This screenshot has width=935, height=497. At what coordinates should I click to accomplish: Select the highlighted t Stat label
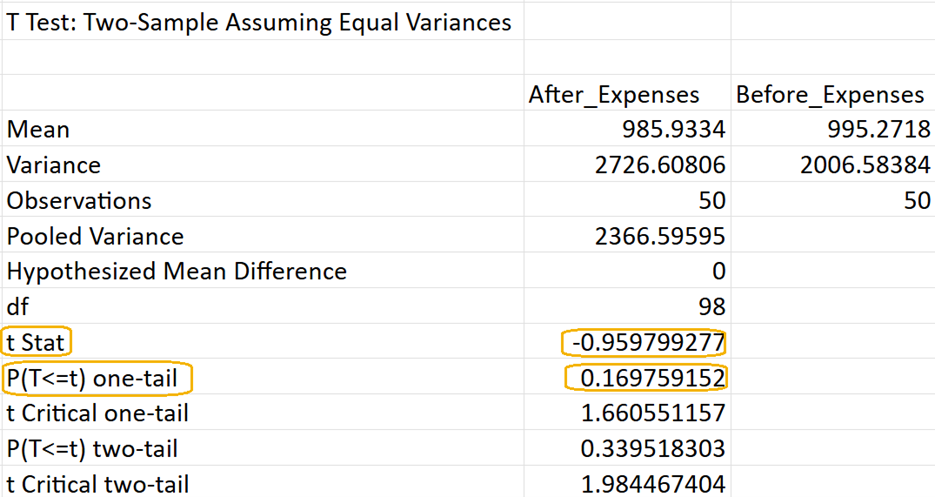(36, 342)
